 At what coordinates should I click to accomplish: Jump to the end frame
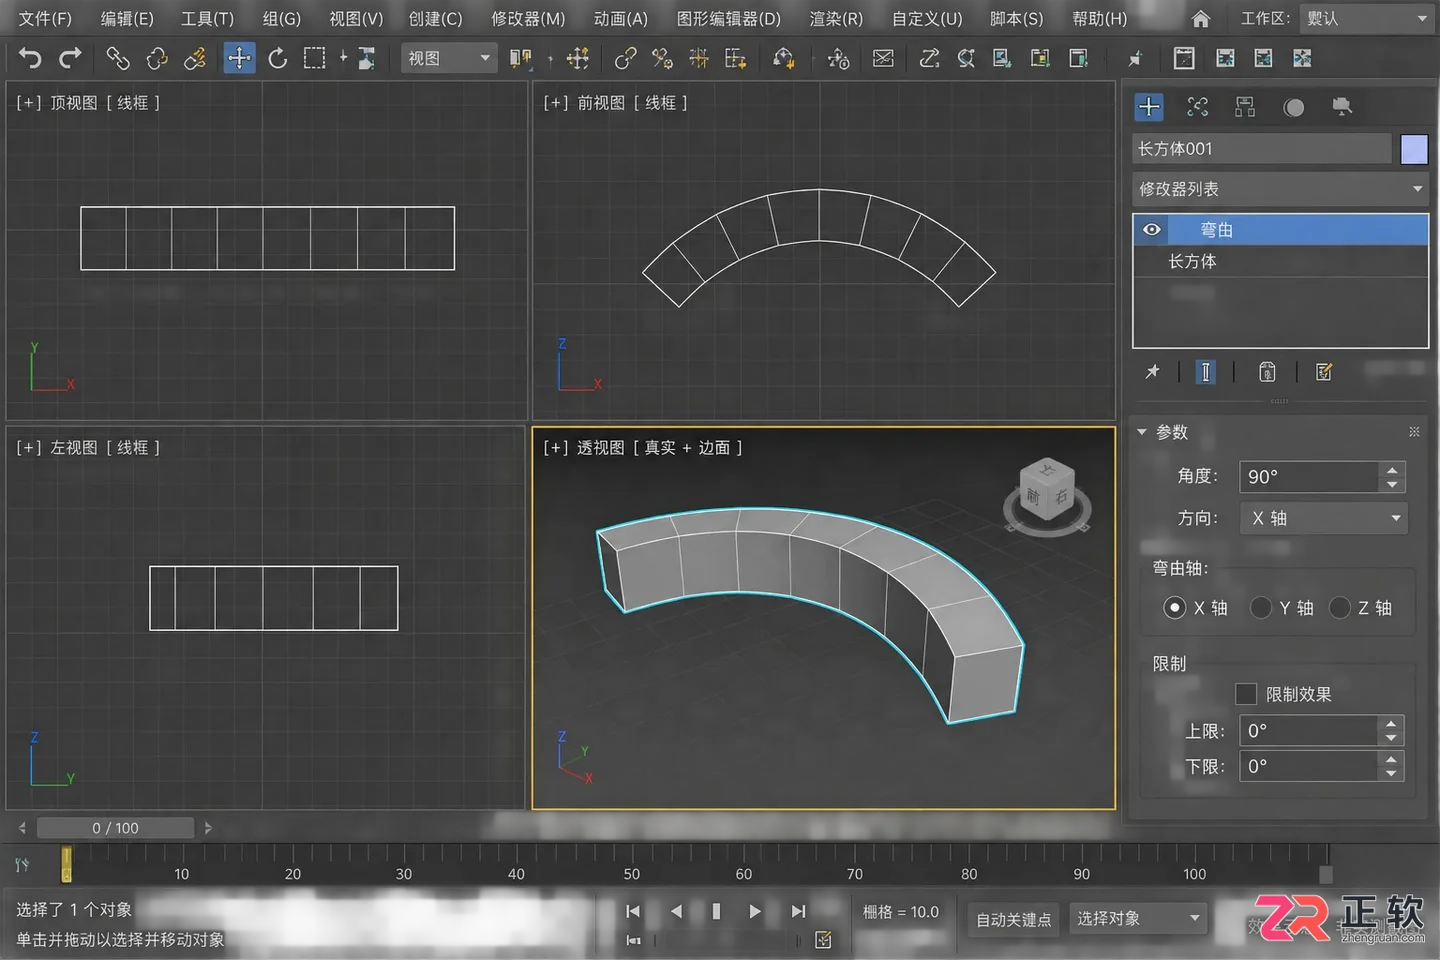pyautogui.click(x=798, y=911)
